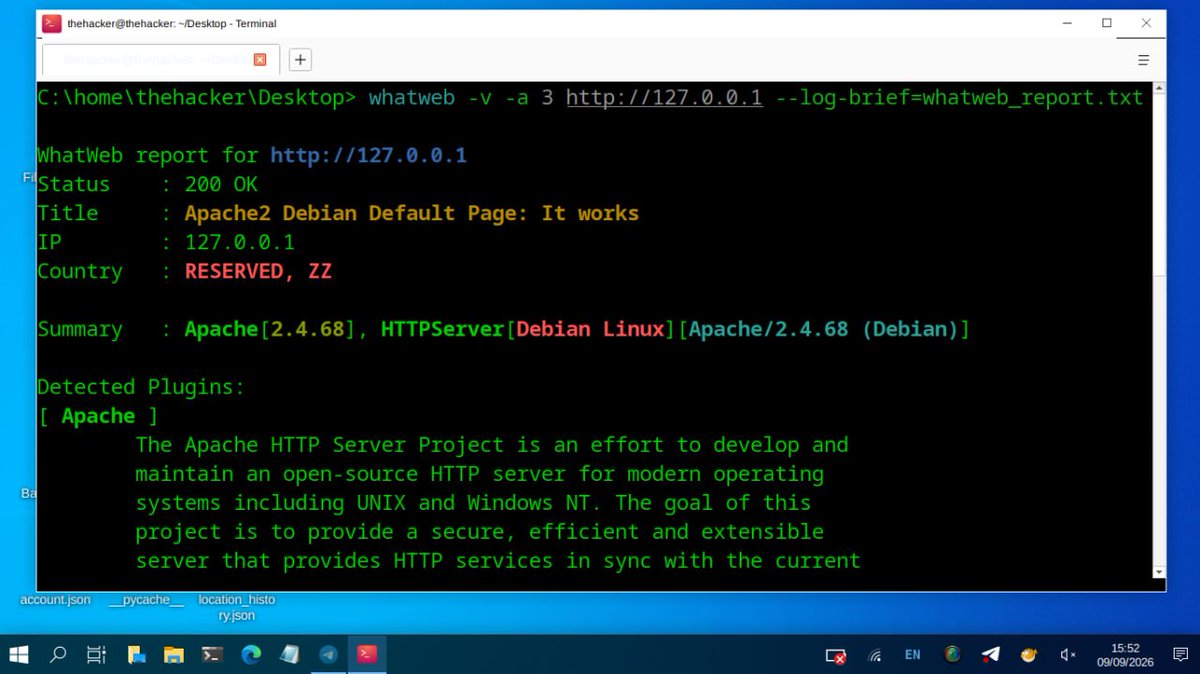
Task: Open the Windows Start menu
Action: point(19,655)
